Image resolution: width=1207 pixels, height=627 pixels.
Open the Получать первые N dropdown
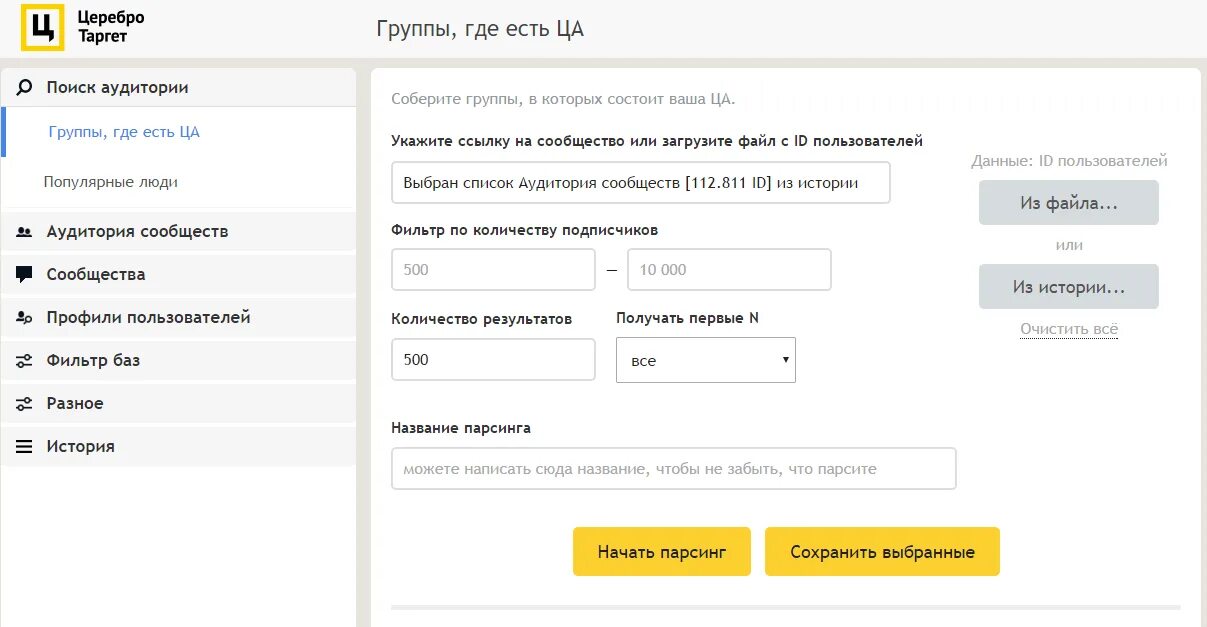coord(705,359)
